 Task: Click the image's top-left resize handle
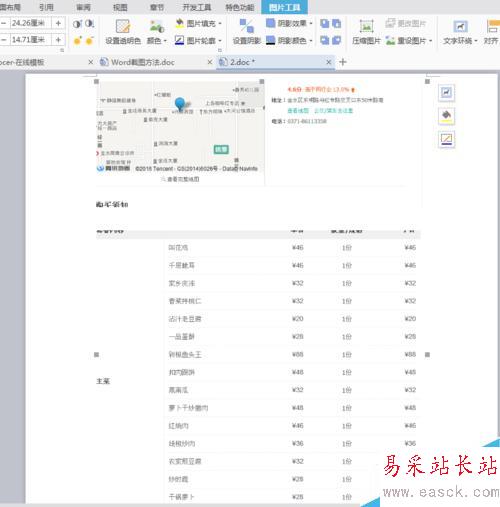97,81
